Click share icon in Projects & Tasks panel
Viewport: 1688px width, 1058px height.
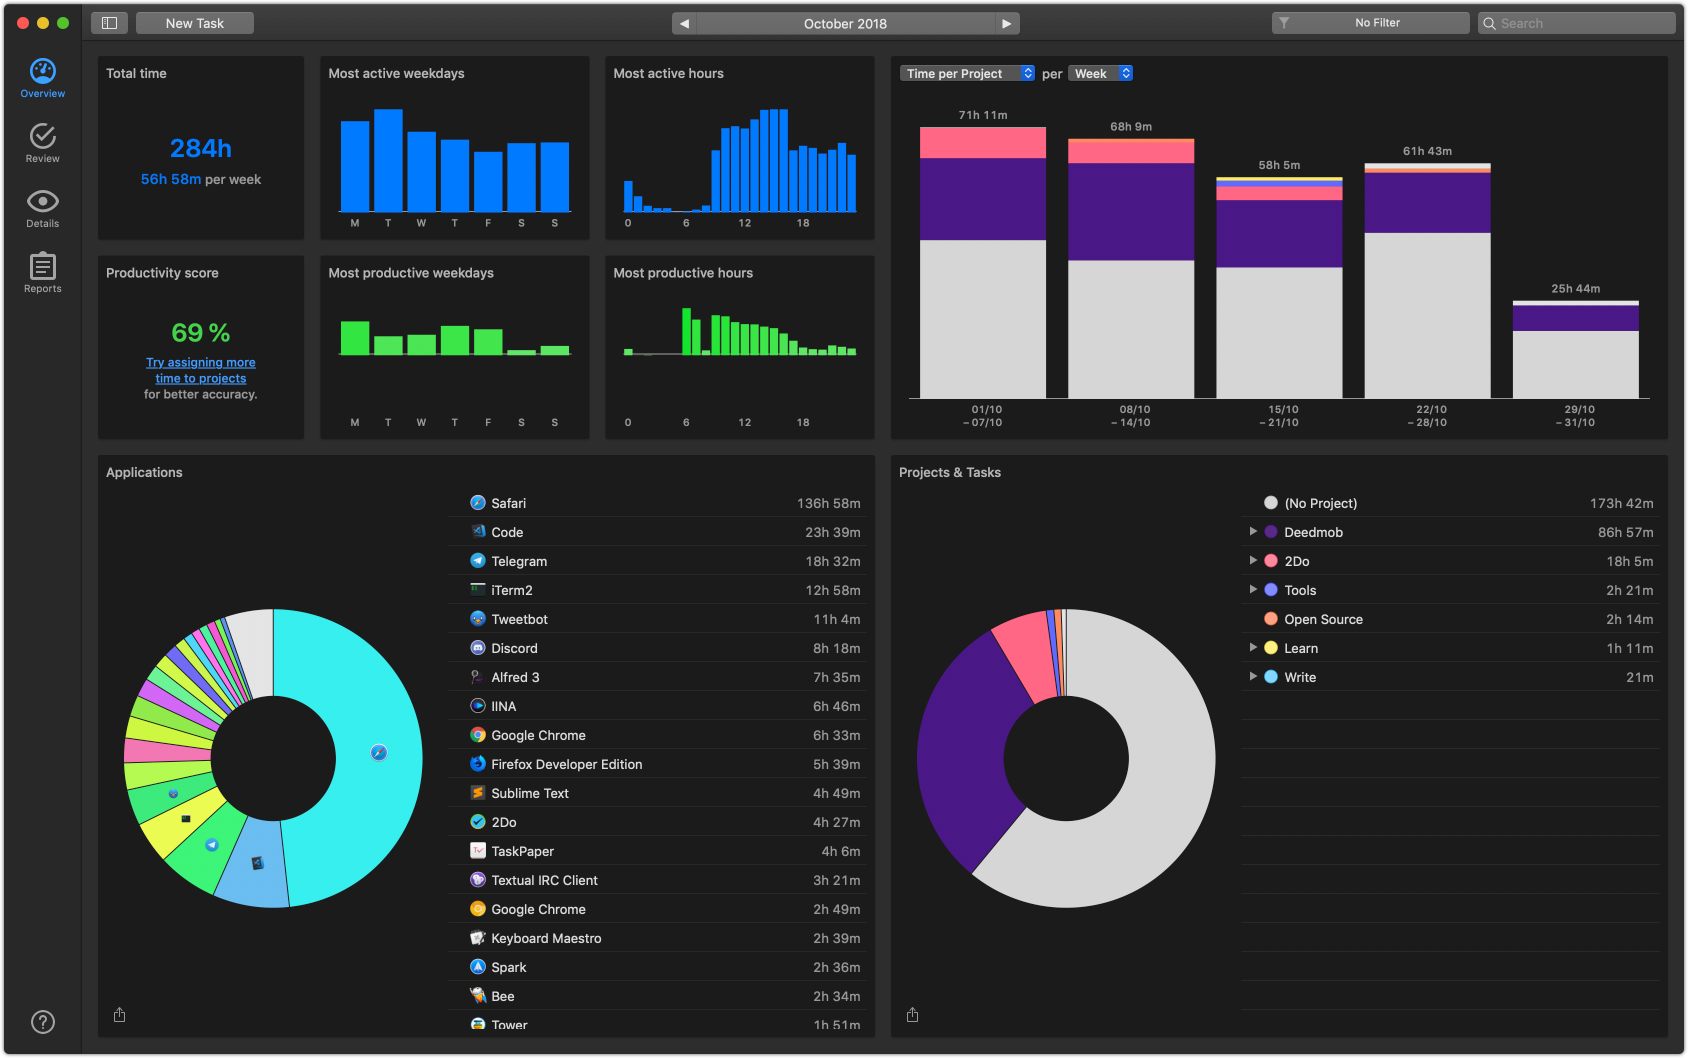pyautogui.click(x=913, y=1015)
